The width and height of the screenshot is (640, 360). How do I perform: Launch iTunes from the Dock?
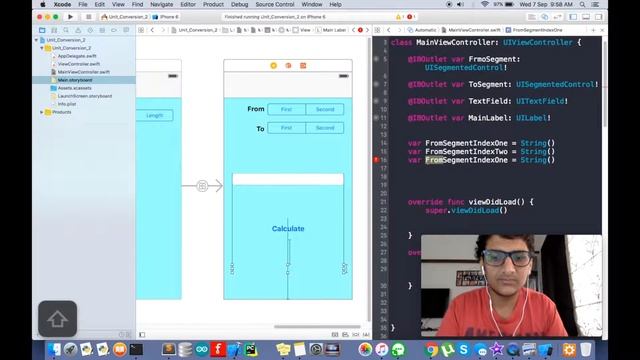[382, 349]
